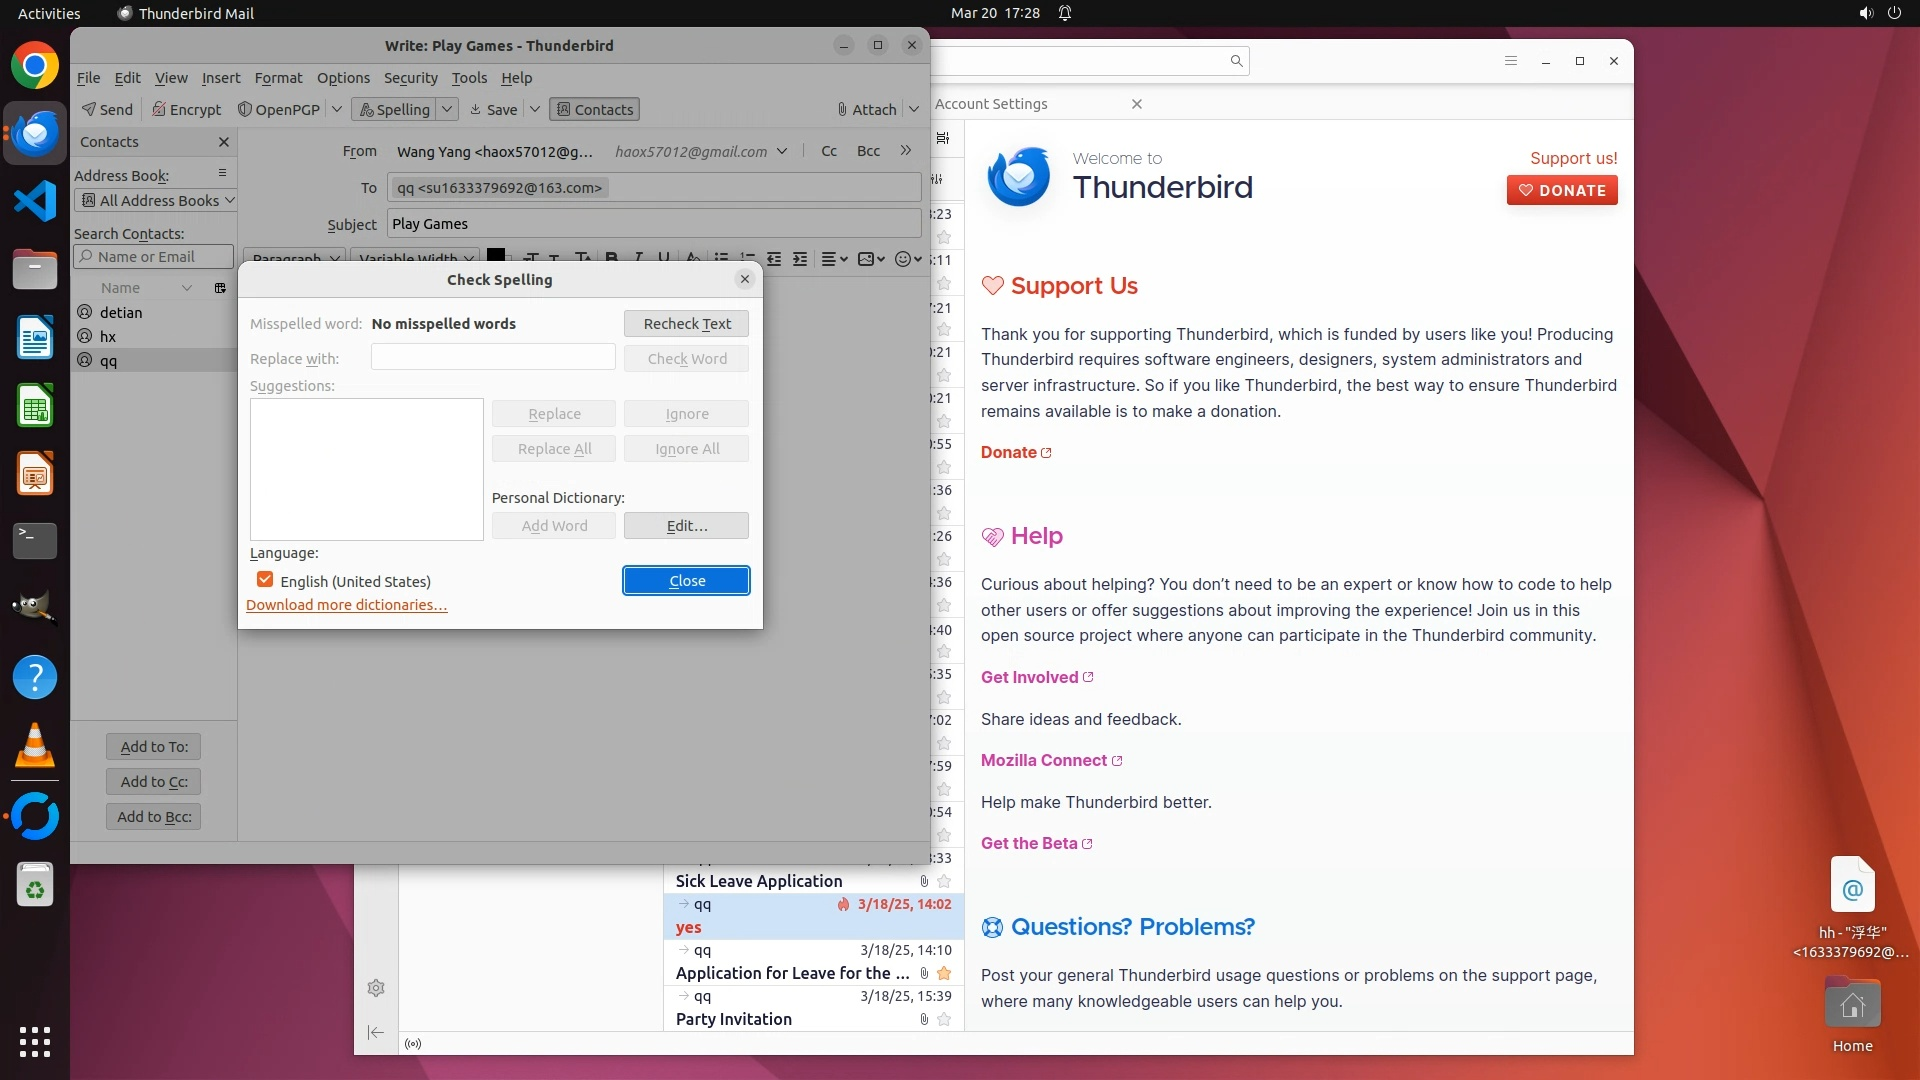Unstar the Application for Leave message

point(944,973)
